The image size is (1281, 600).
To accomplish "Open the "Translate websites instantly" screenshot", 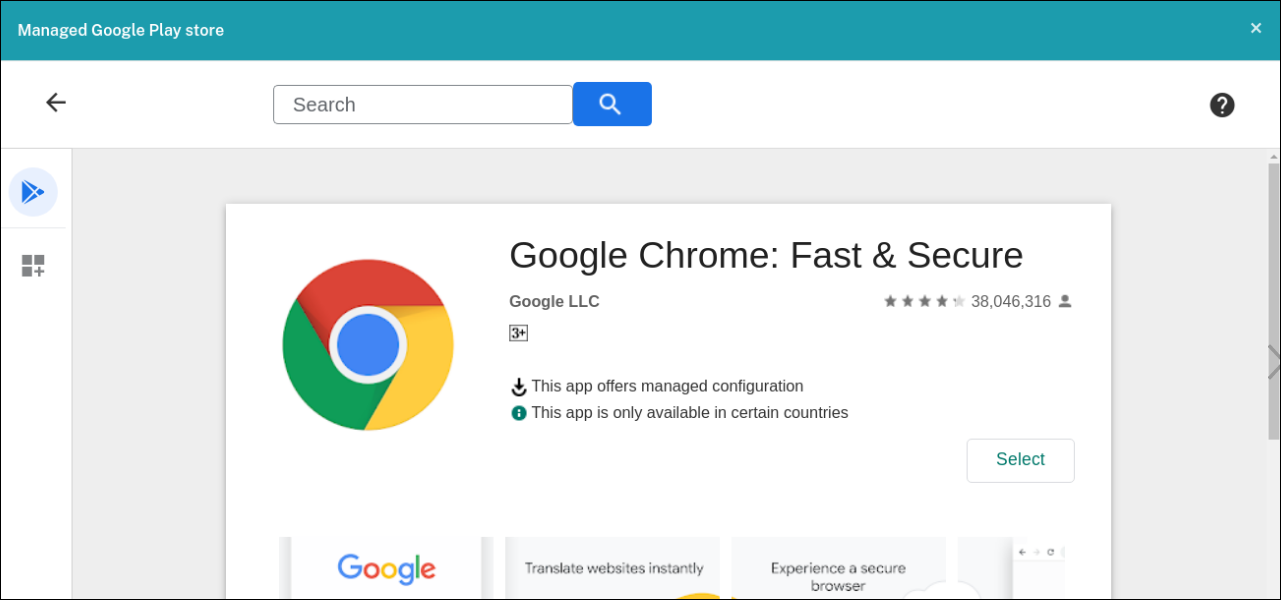I will 613,568.
